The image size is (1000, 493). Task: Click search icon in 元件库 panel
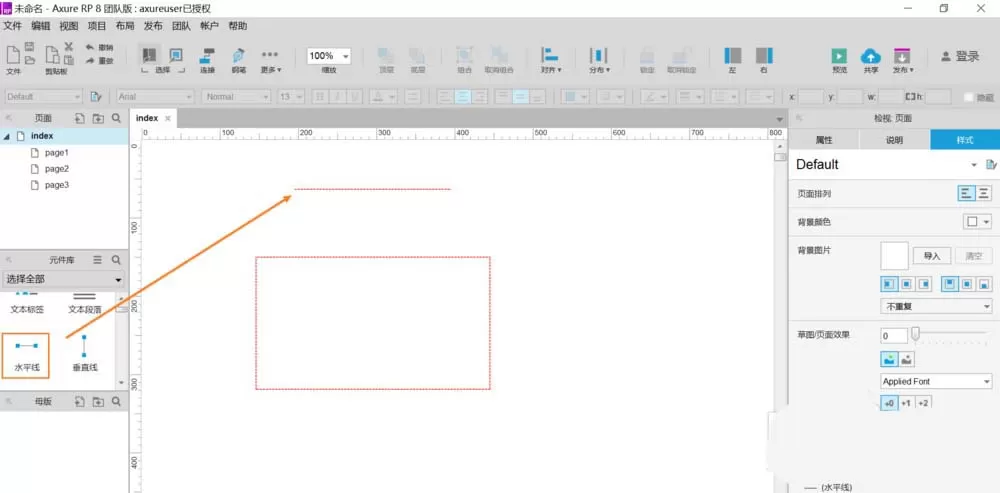tap(116, 260)
